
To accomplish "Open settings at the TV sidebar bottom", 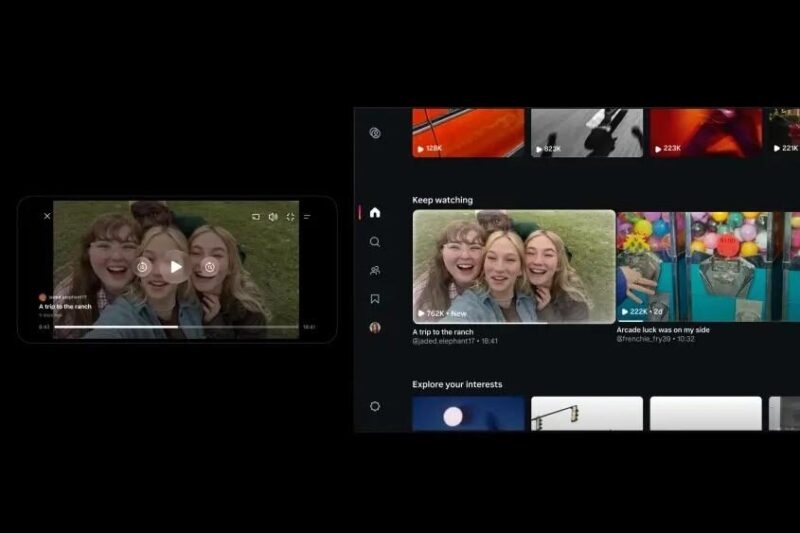I will [x=375, y=407].
